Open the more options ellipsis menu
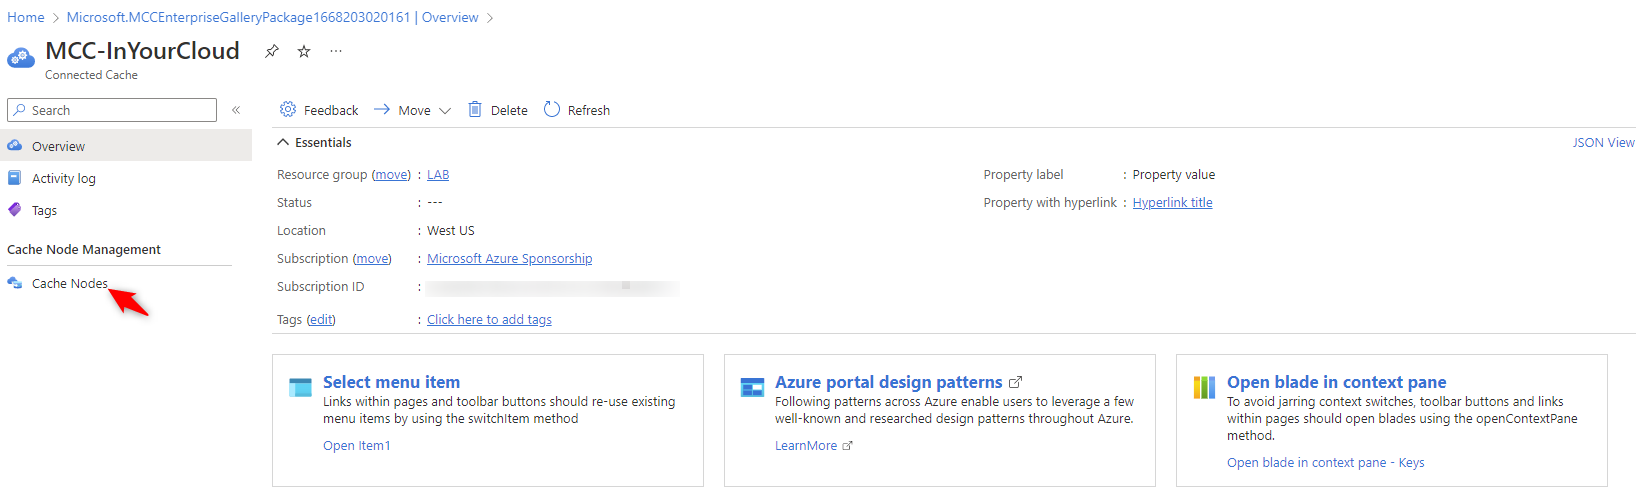1636x502 pixels. tap(336, 51)
